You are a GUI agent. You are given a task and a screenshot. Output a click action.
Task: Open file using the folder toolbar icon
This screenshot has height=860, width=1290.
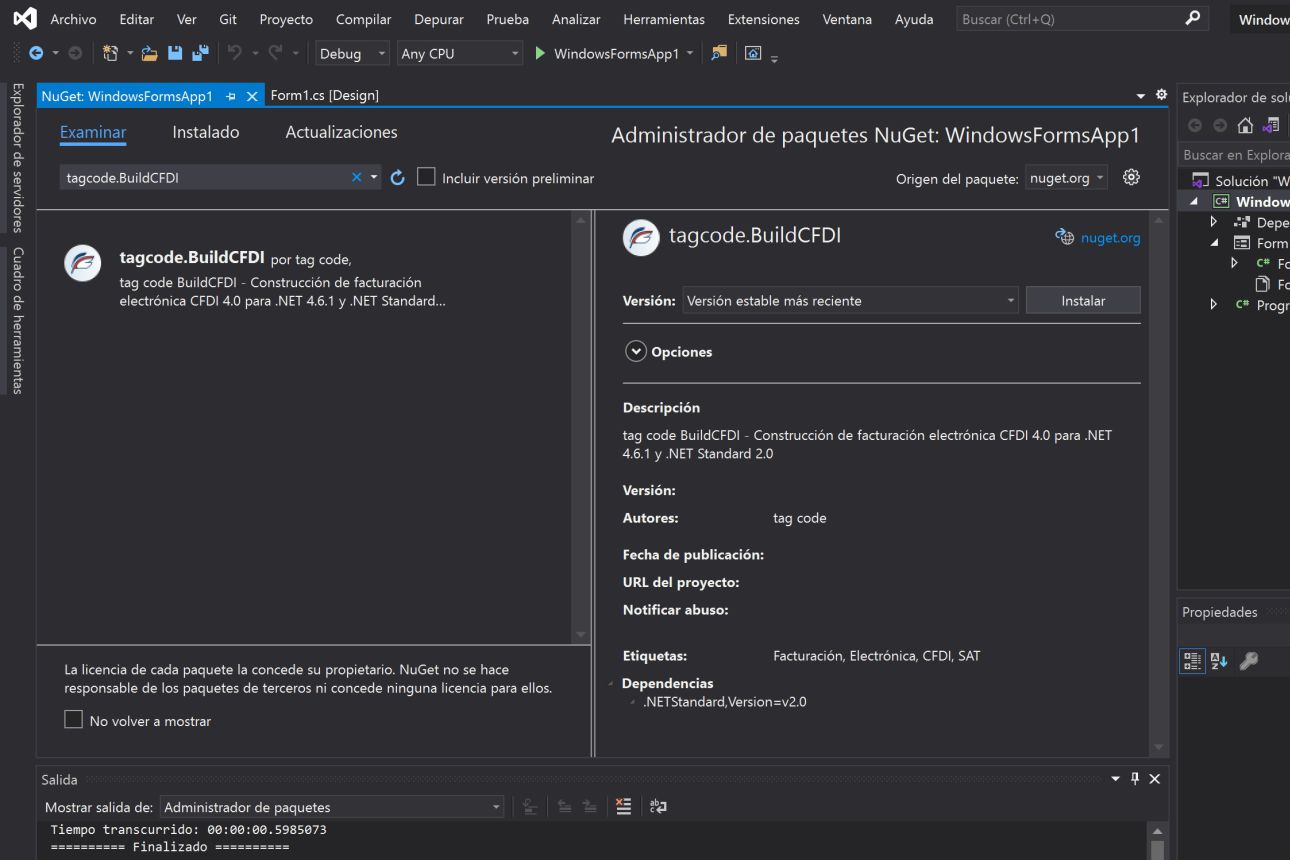coord(149,53)
